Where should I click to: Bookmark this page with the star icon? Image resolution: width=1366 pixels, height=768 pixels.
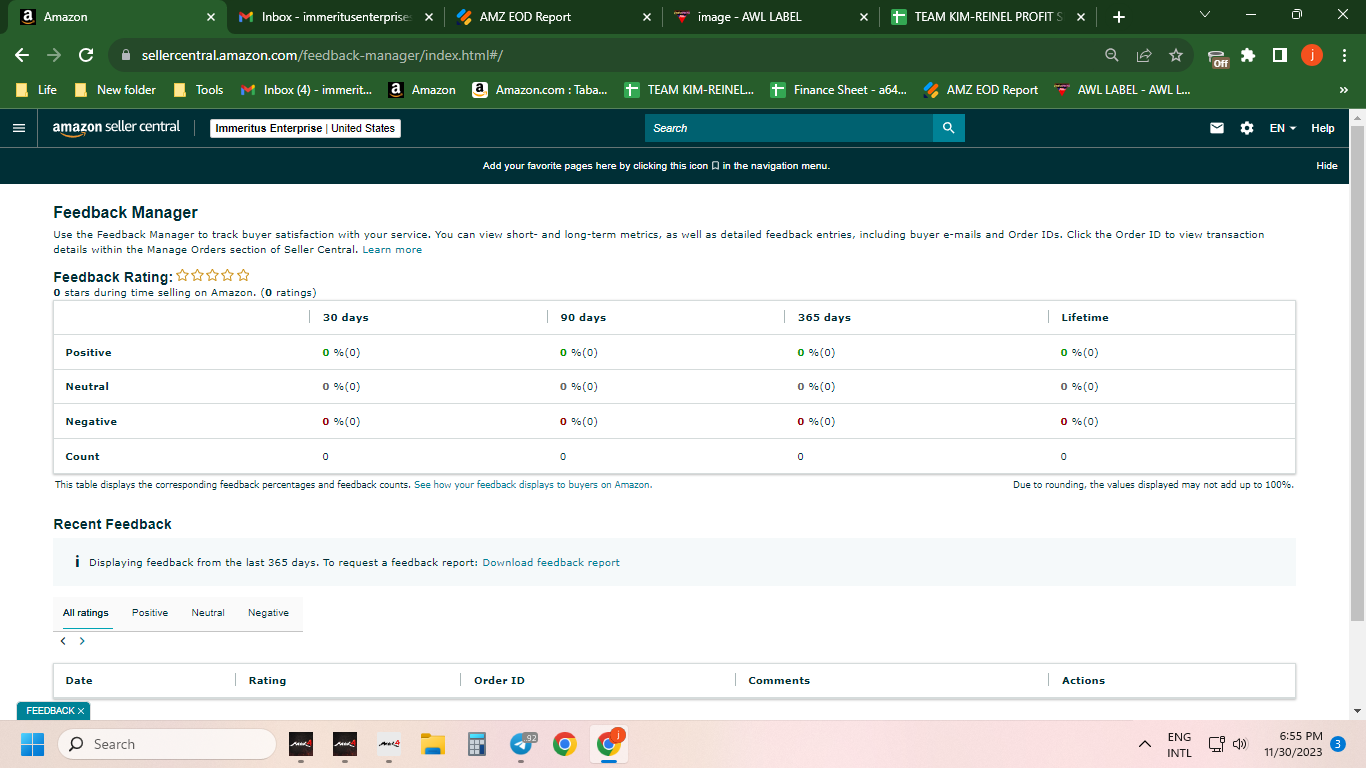pos(1176,55)
